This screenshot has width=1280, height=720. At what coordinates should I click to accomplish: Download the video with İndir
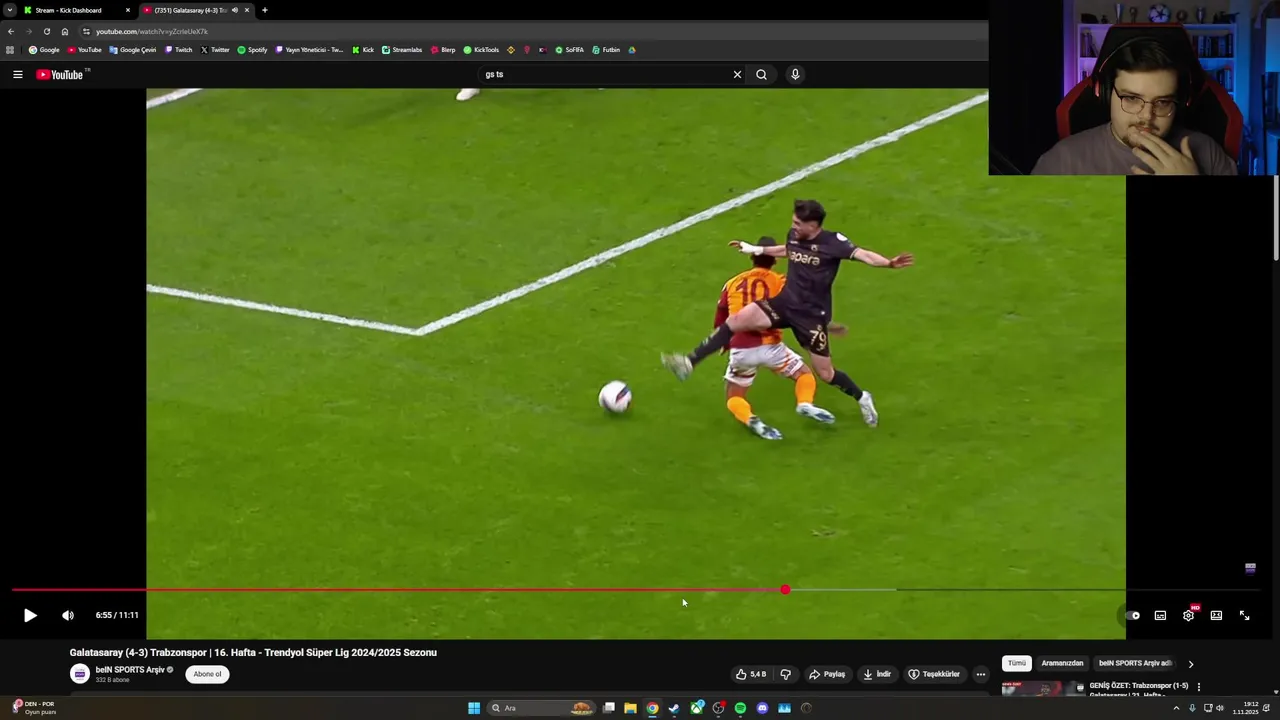point(877,674)
